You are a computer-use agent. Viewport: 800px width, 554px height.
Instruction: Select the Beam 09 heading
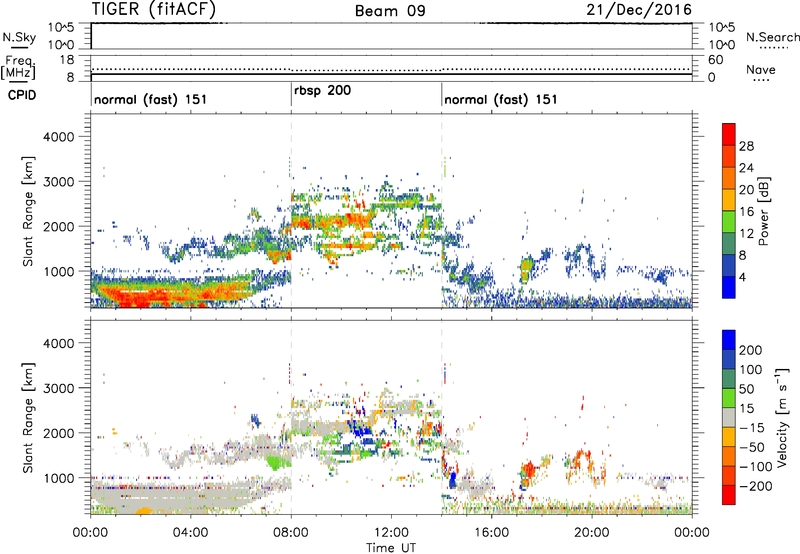click(390, 11)
